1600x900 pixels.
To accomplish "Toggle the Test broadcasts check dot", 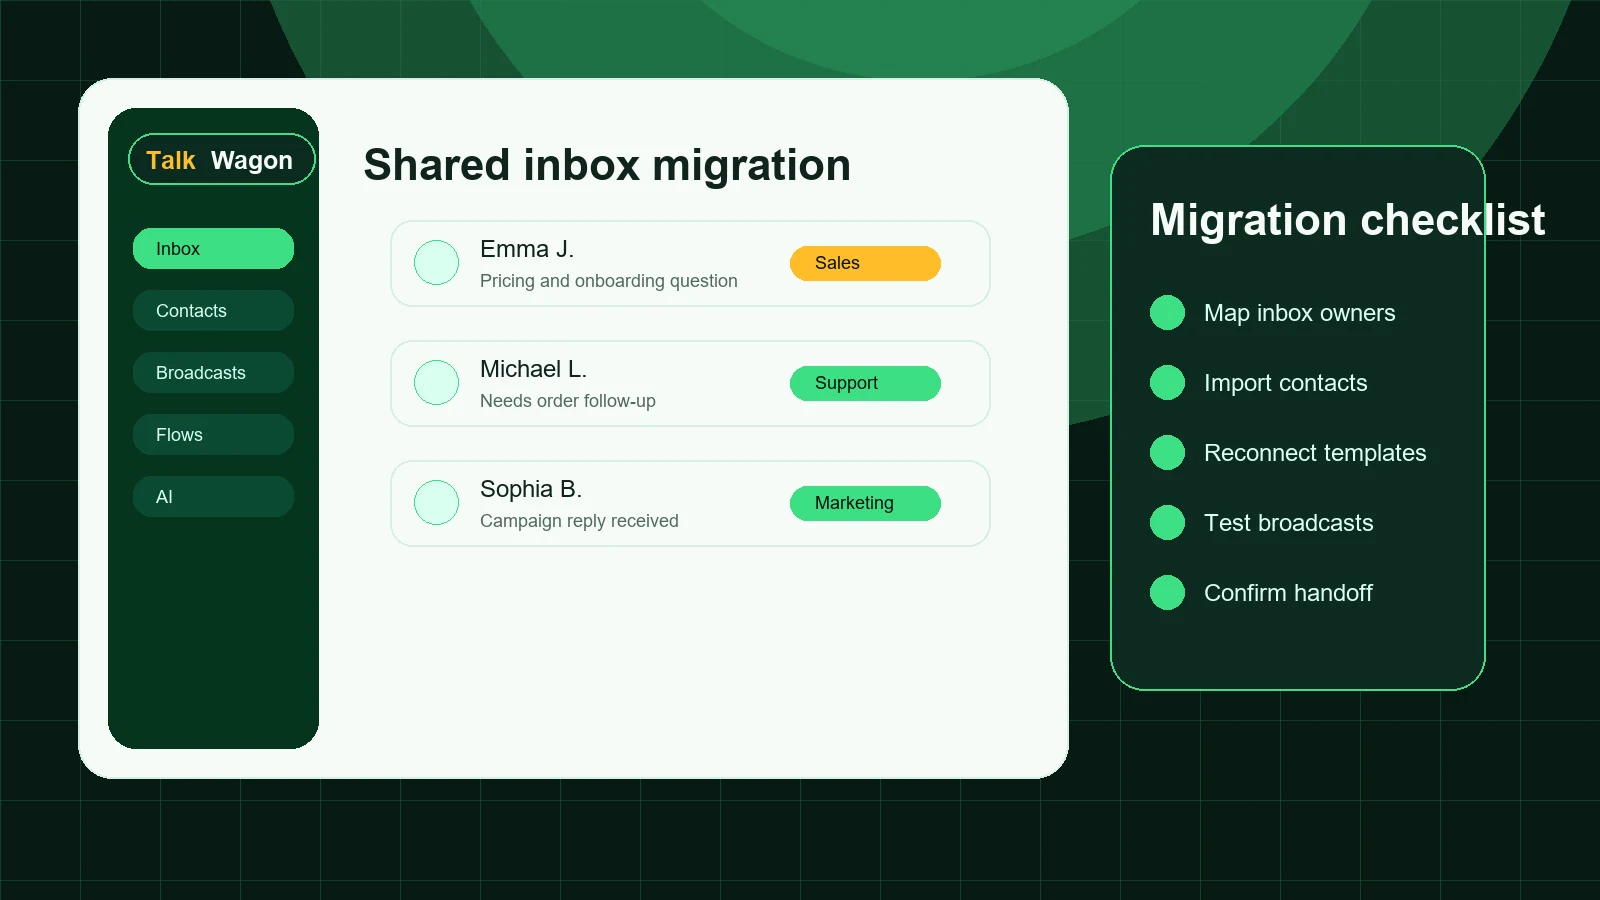I will pos(1167,523).
